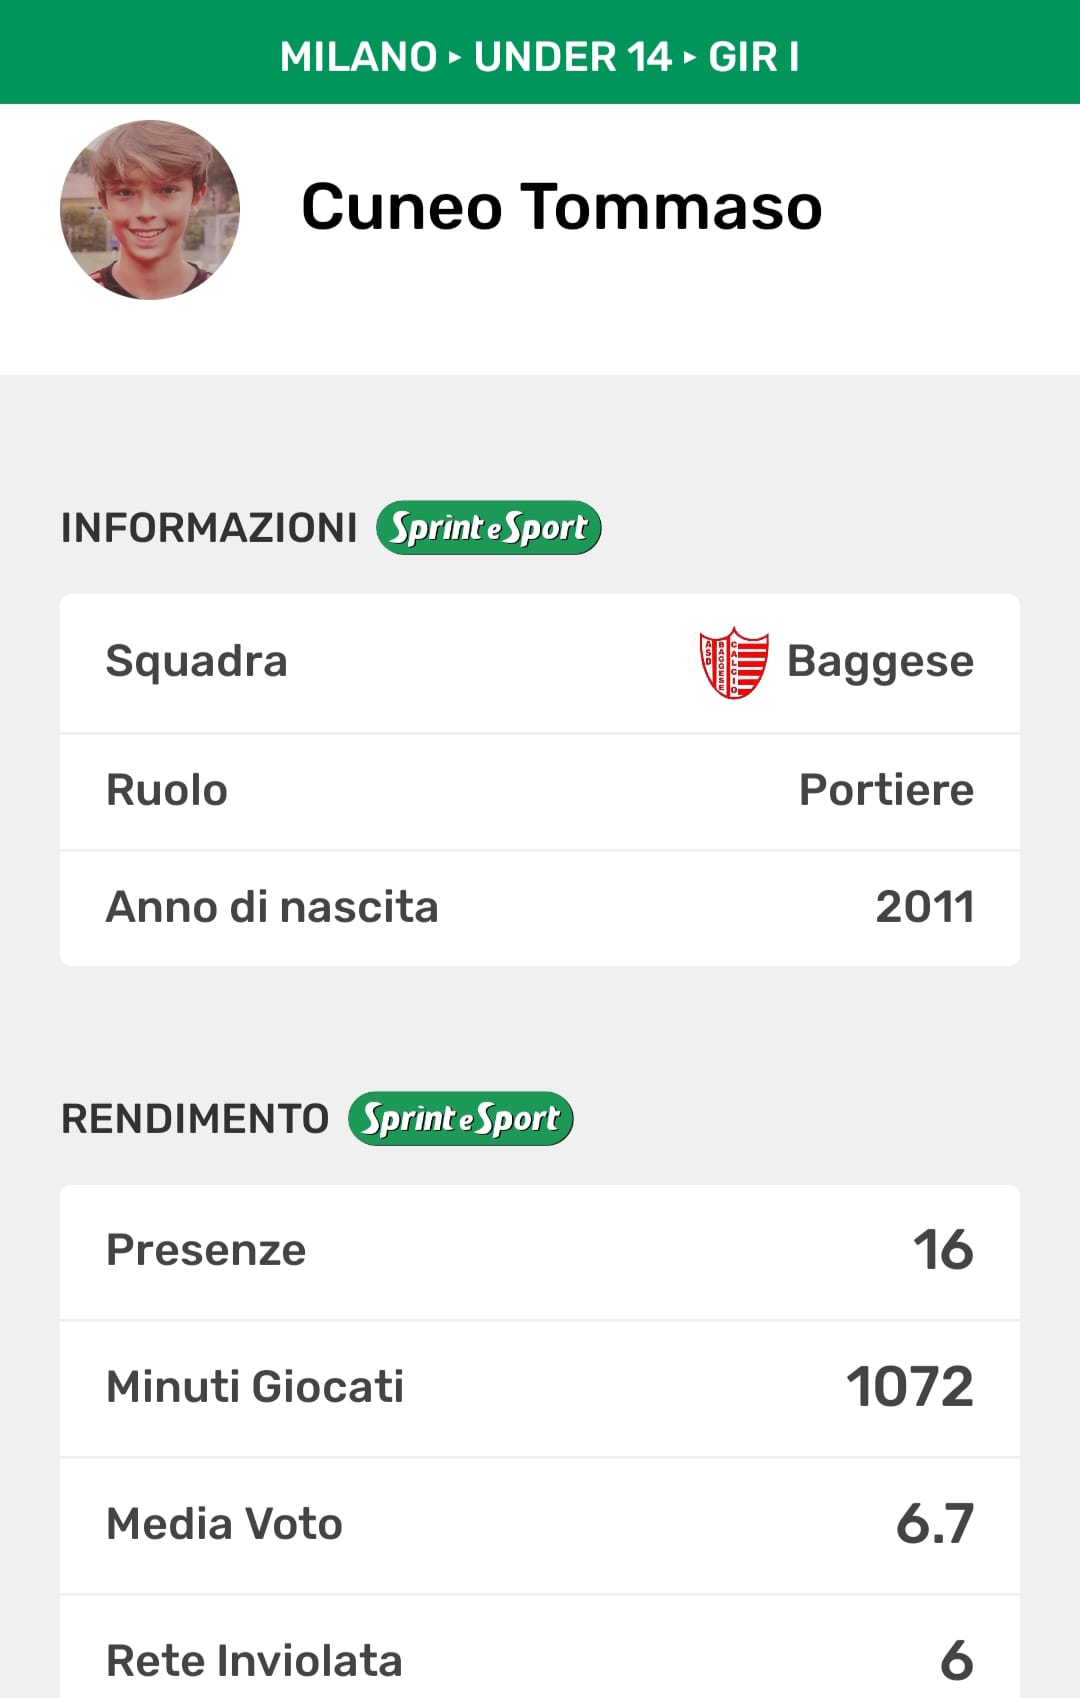The height and width of the screenshot is (1698, 1080).
Task: Open the player profile photo
Action: pos(150,210)
